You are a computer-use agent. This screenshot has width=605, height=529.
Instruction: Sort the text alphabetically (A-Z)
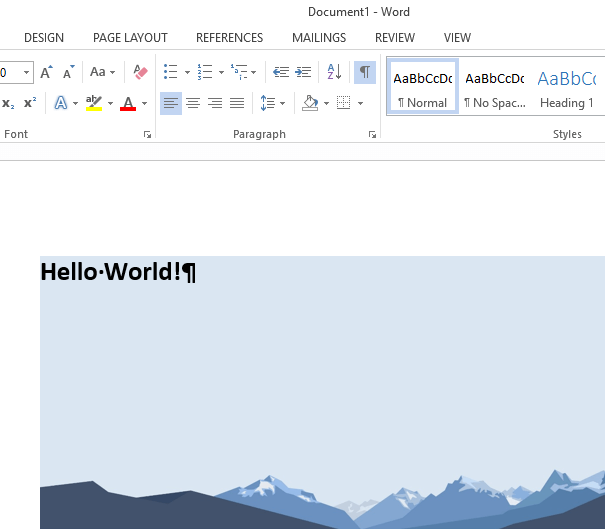(334, 72)
